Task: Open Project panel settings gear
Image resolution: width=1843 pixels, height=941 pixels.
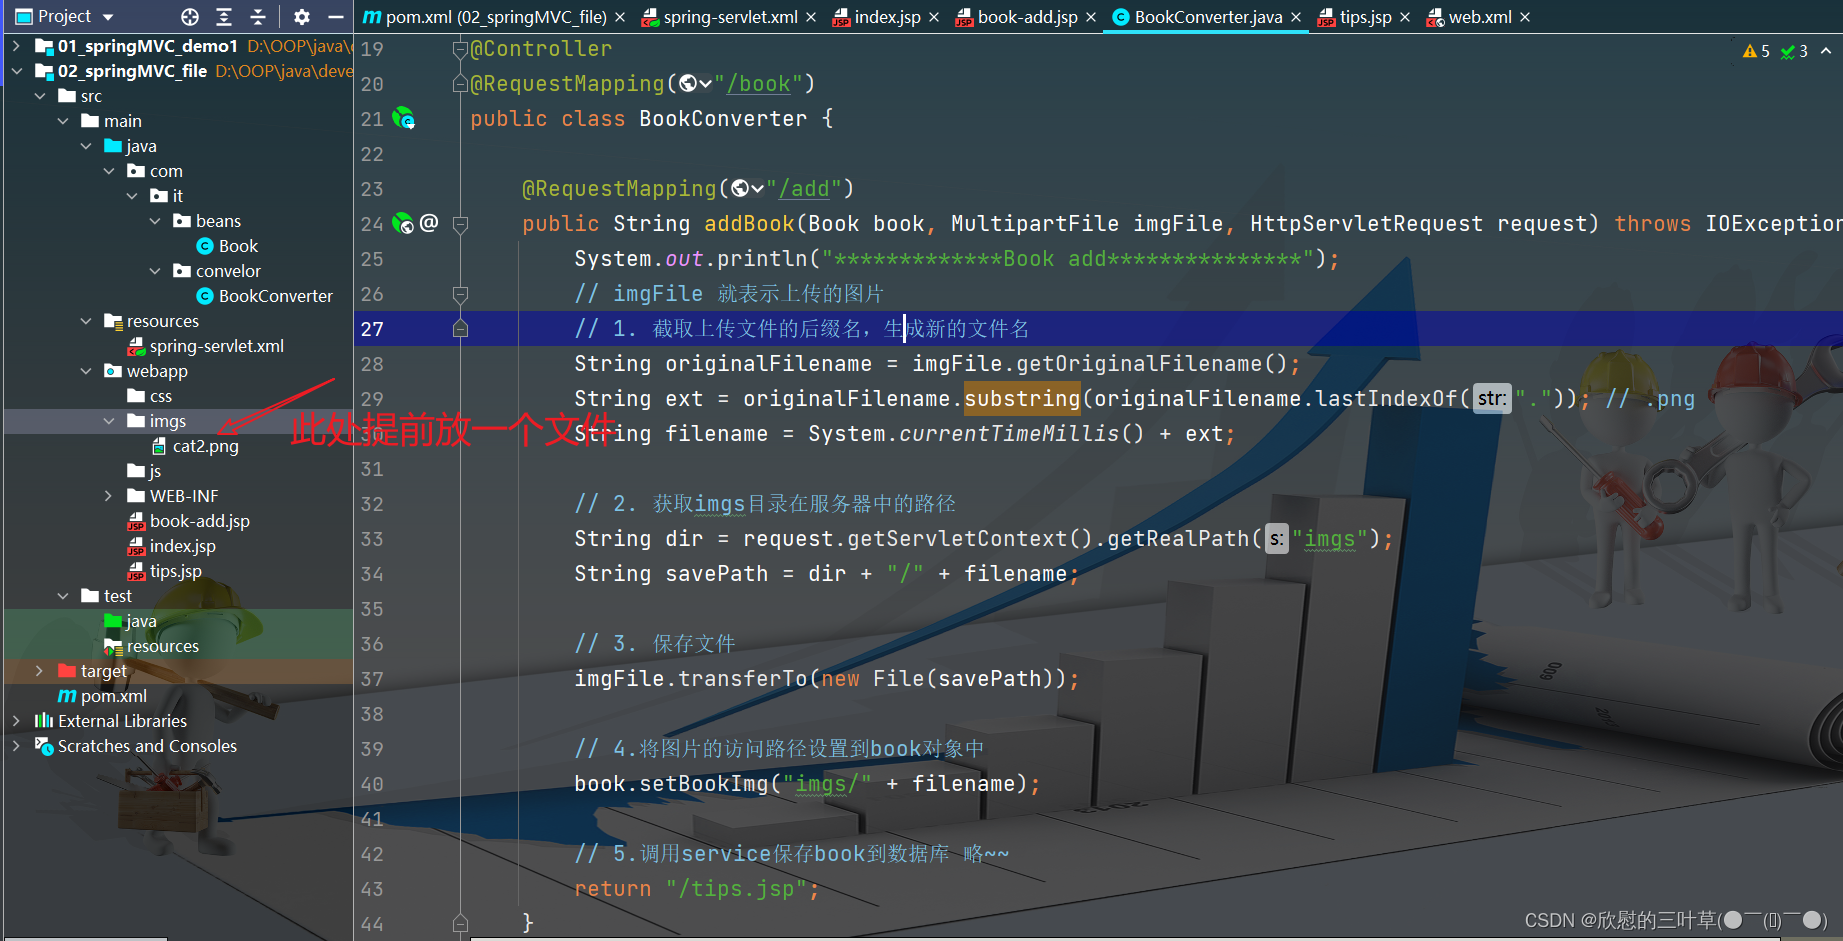Action: click(x=302, y=17)
